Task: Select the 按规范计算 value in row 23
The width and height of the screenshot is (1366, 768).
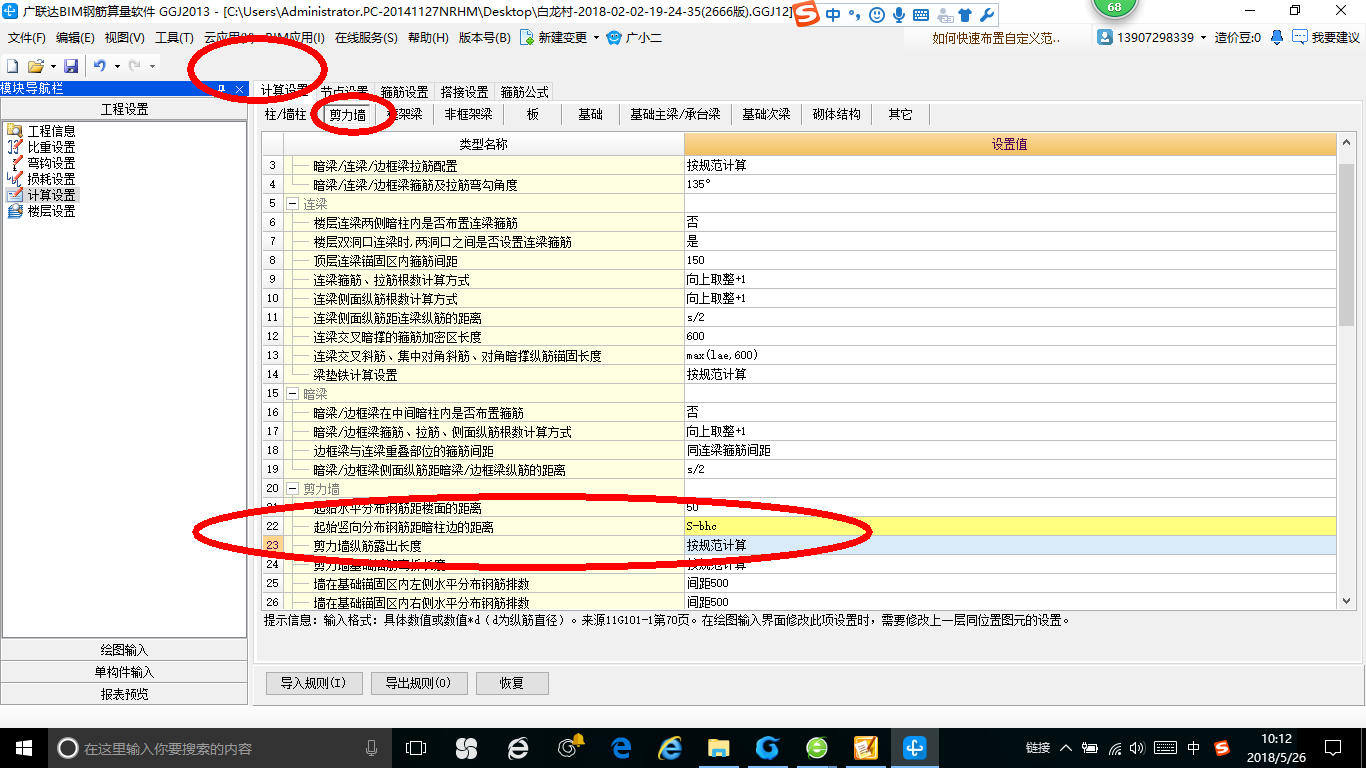Action: coord(1010,545)
